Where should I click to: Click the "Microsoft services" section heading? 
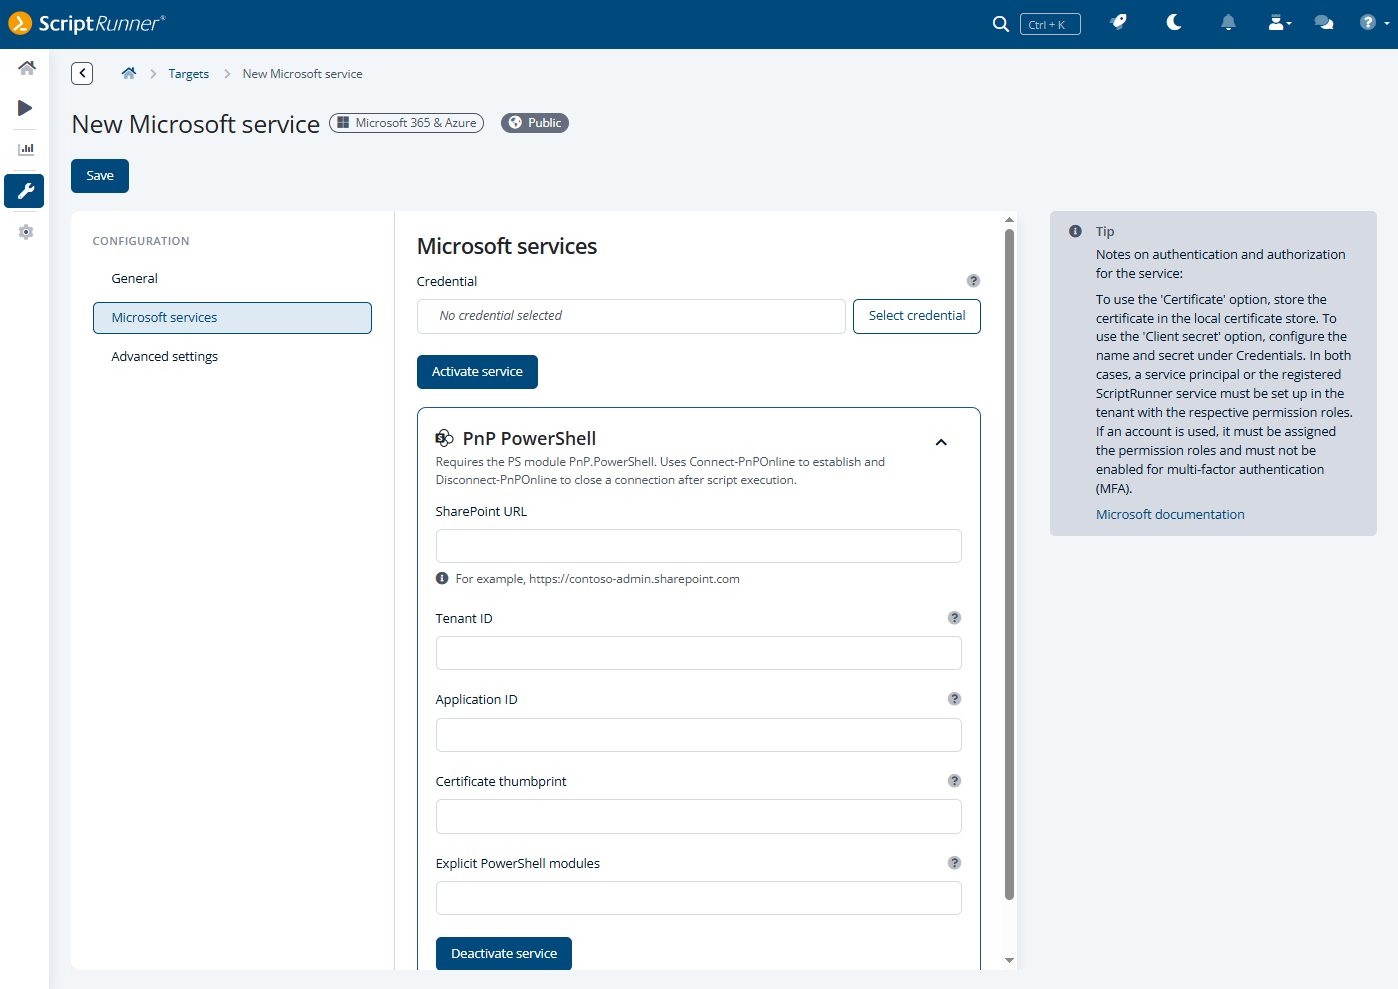point(507,247)
